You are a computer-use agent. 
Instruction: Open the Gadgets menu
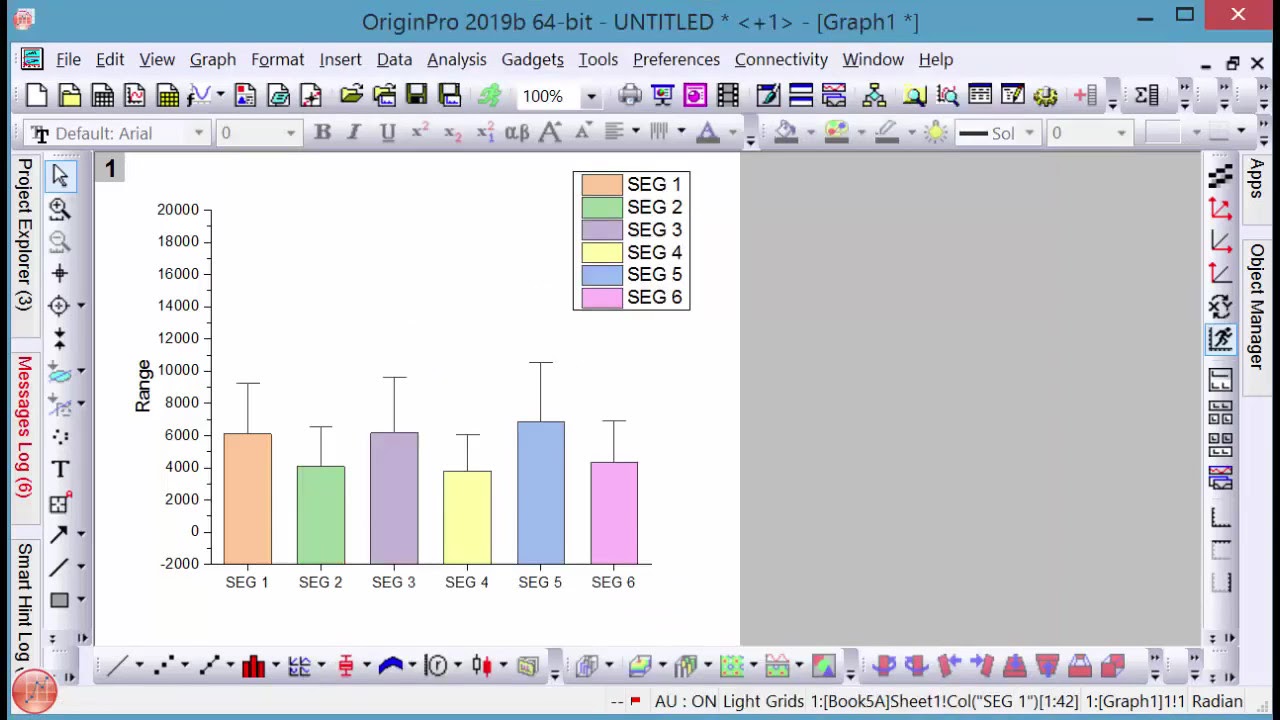[533, 60]
